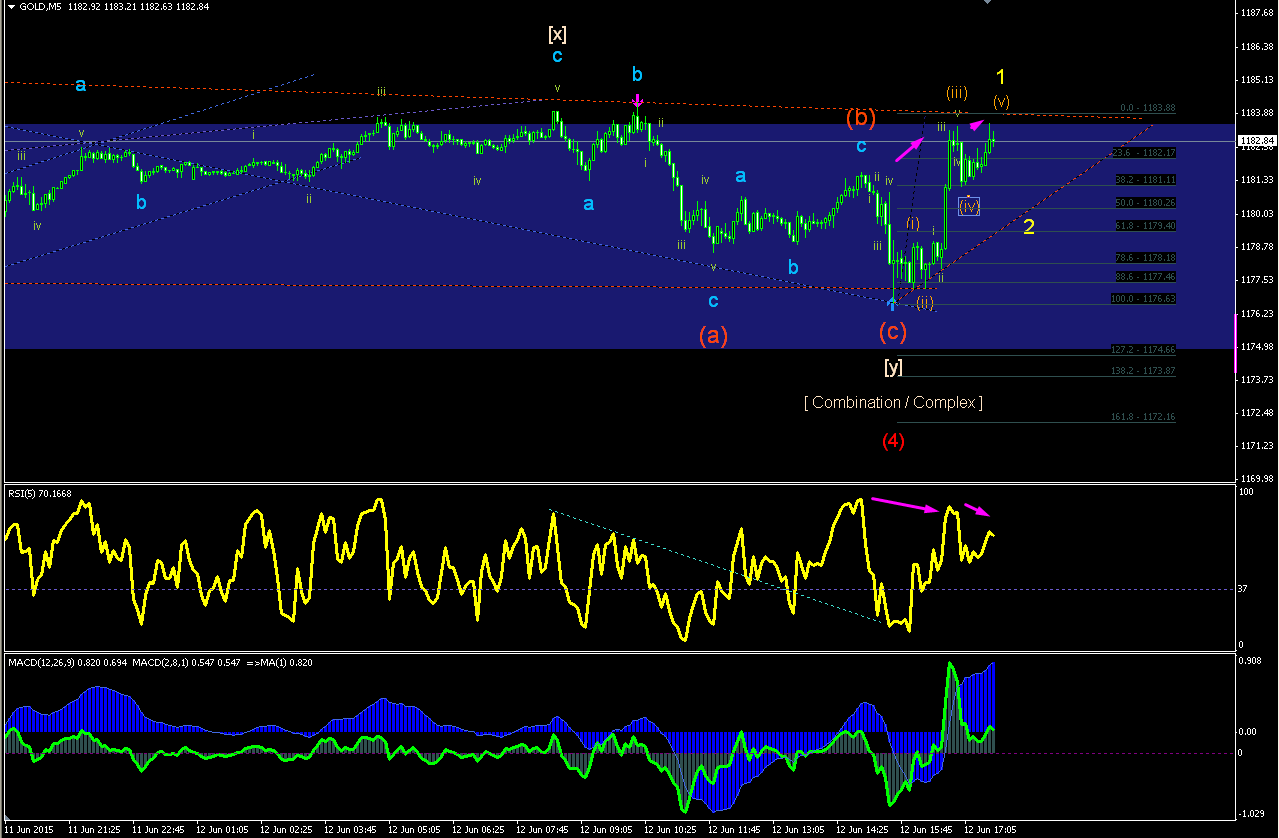Click price axis value 1176.23
The width and height of the screenshot is (1279, 838).
1256,314
